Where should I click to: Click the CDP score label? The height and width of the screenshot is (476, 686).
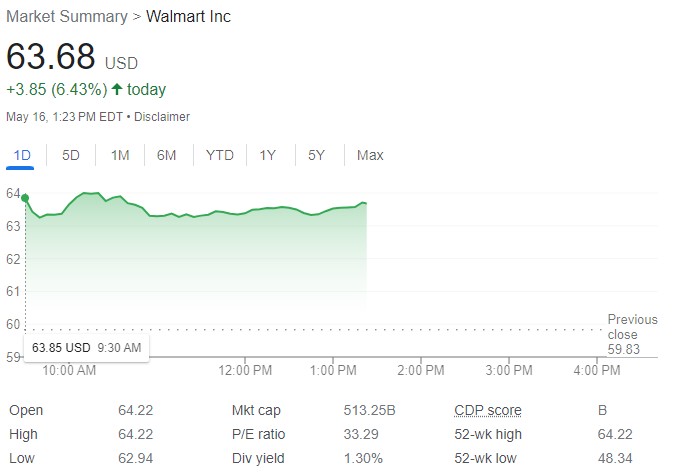(x=487, y=410)
